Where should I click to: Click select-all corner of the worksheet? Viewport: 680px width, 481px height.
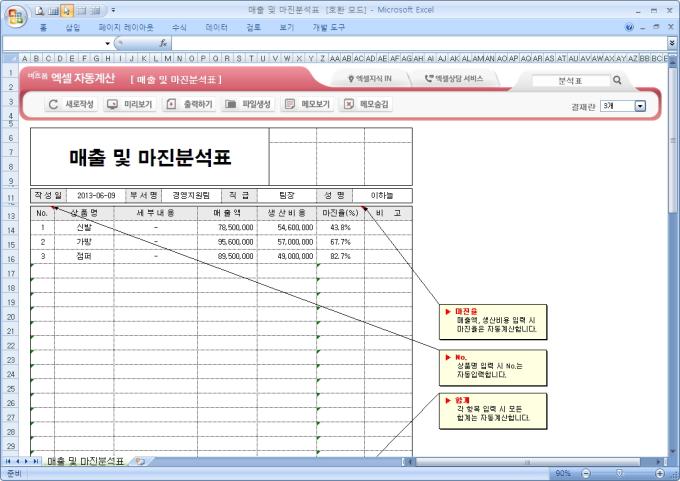[x=10, y=58]
